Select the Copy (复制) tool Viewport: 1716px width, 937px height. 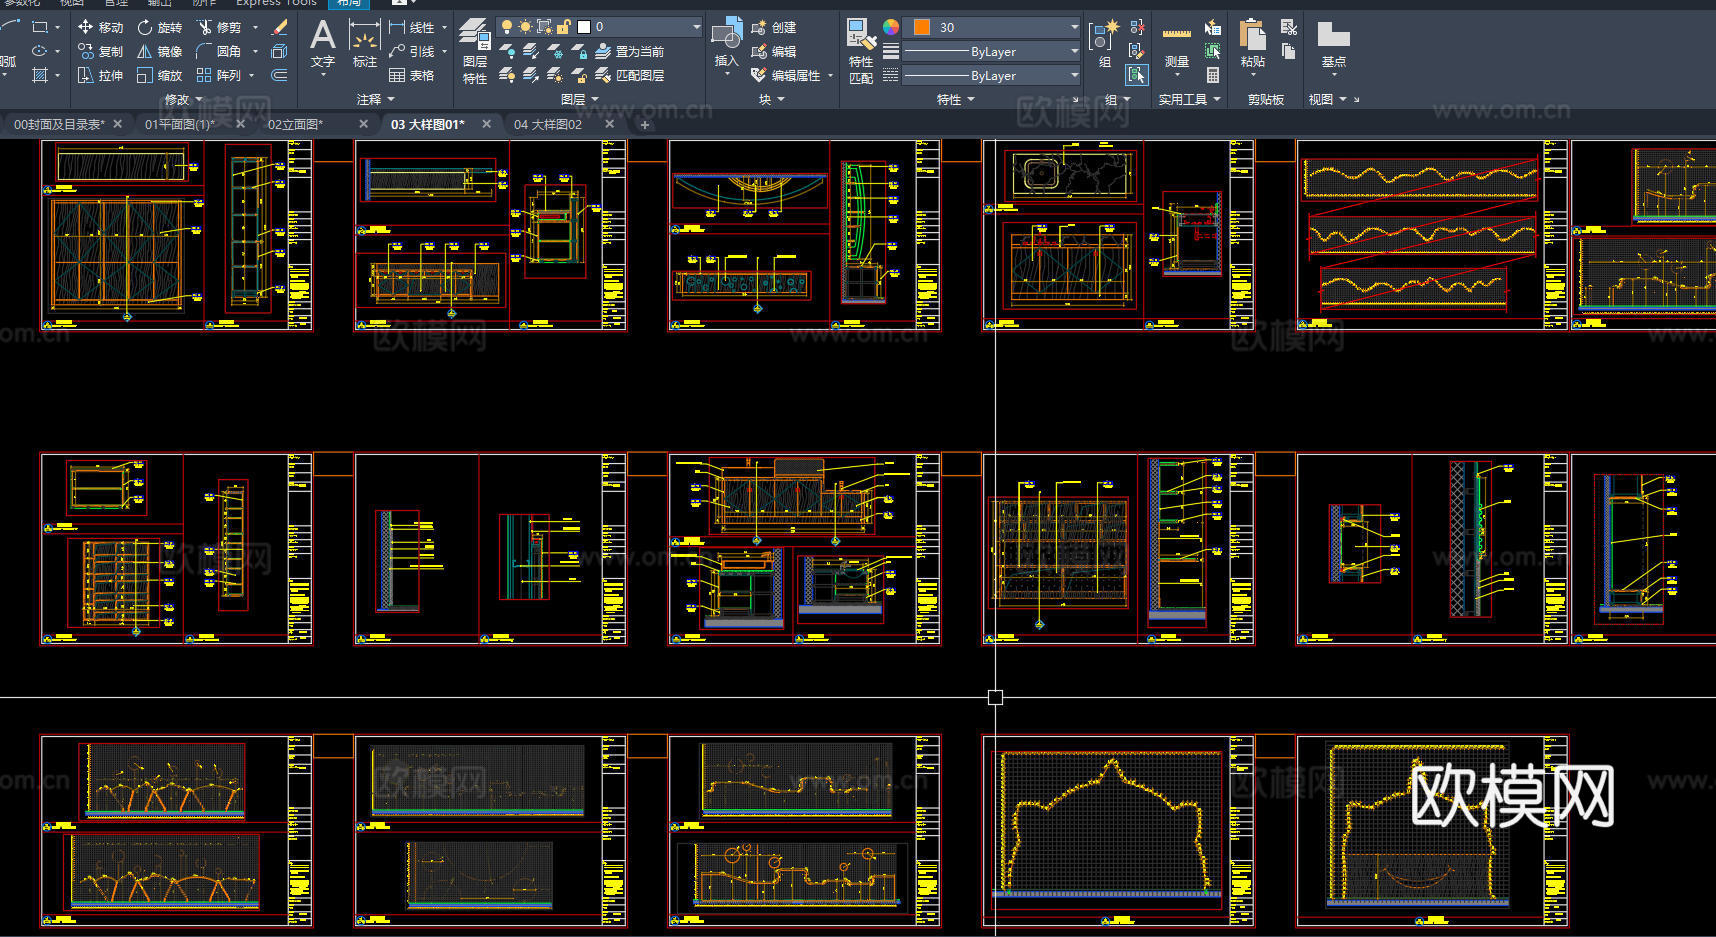pyautogui.click(x=100, y=51)
